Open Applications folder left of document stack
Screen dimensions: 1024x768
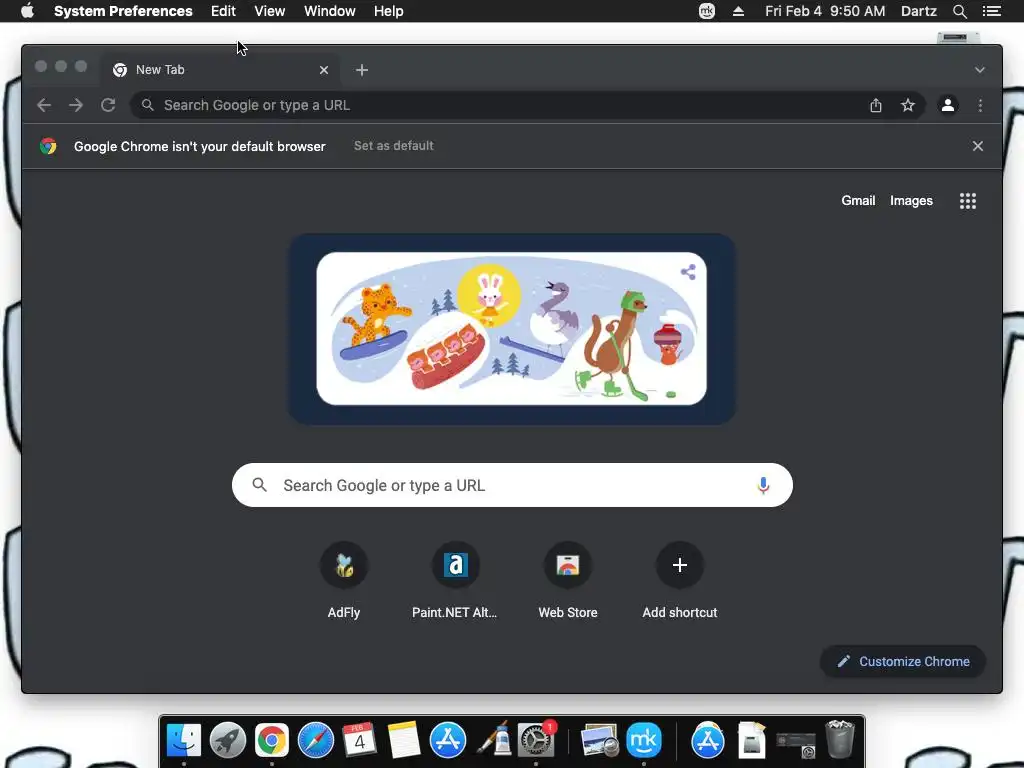click(708, 741)
